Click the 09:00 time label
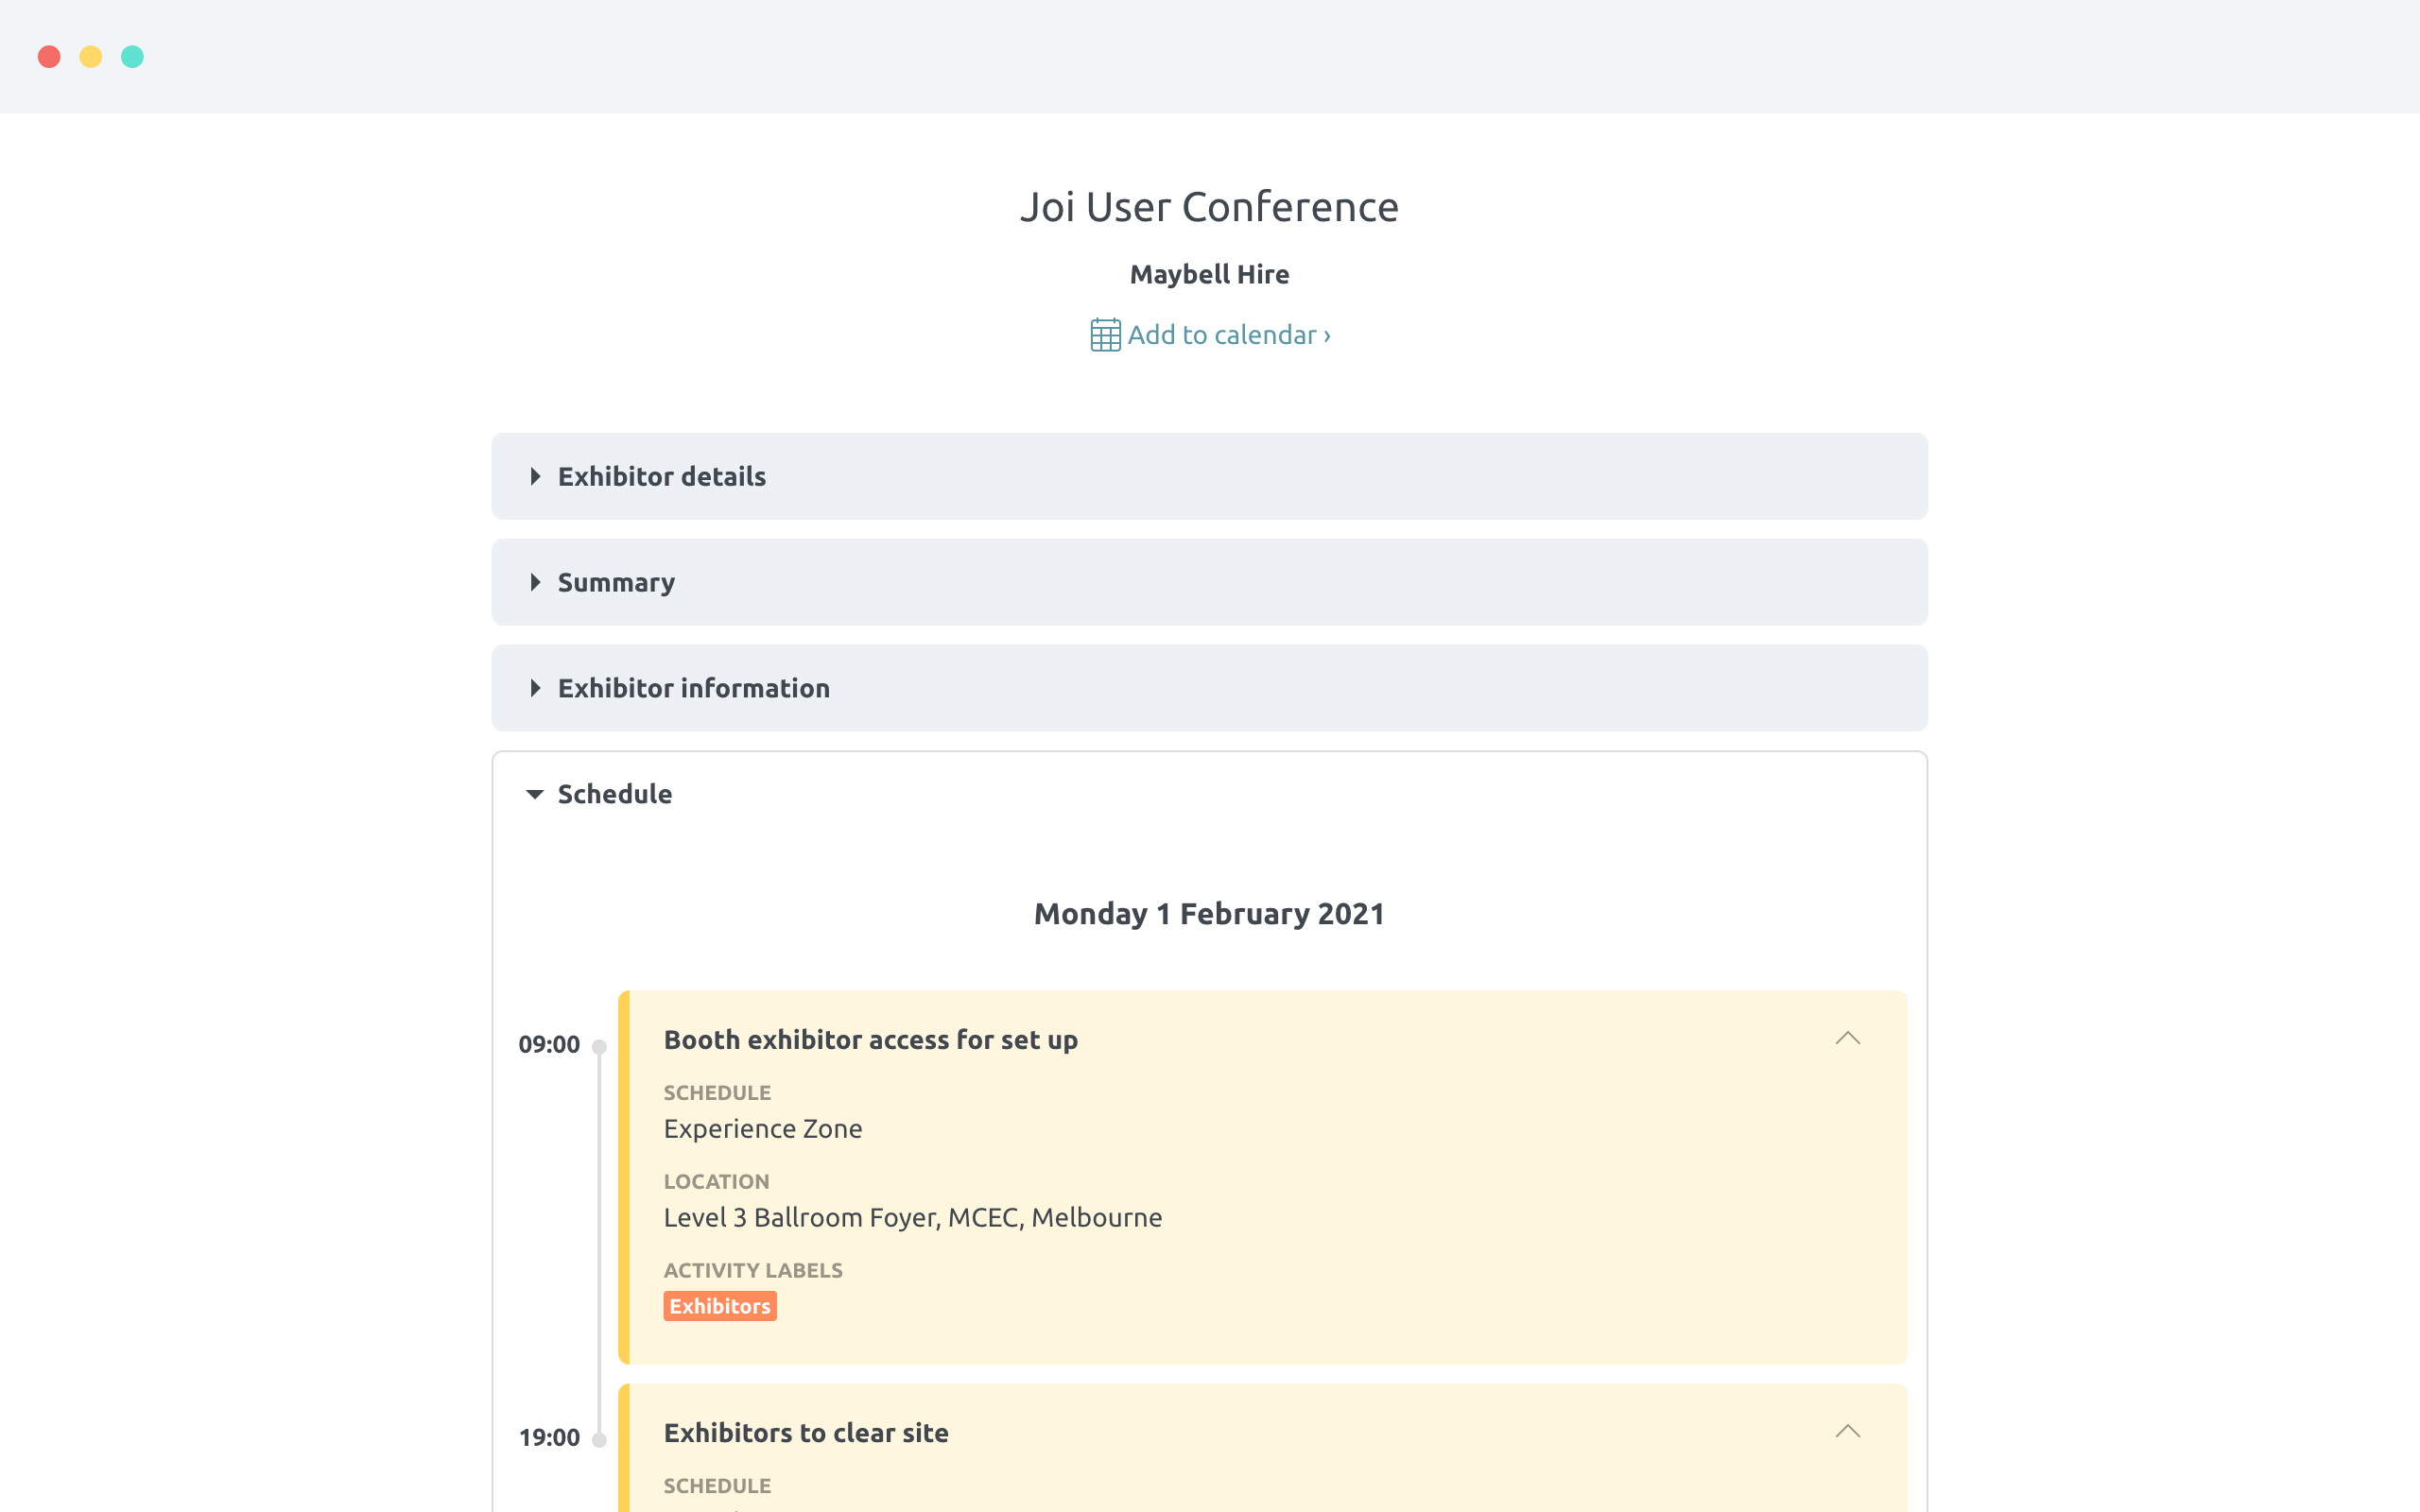This screenshot has width=2420, height=1512. click(549, 1045)
